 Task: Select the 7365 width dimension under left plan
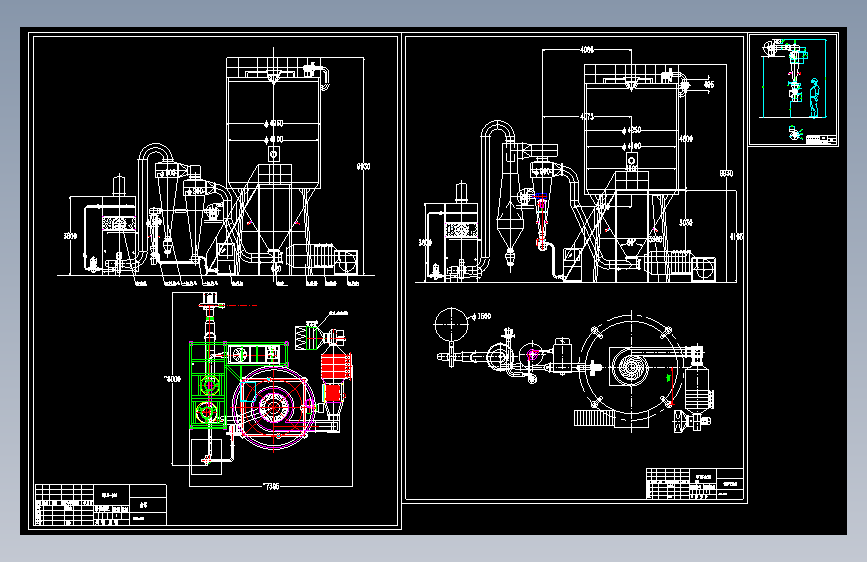tap(271, 487)
